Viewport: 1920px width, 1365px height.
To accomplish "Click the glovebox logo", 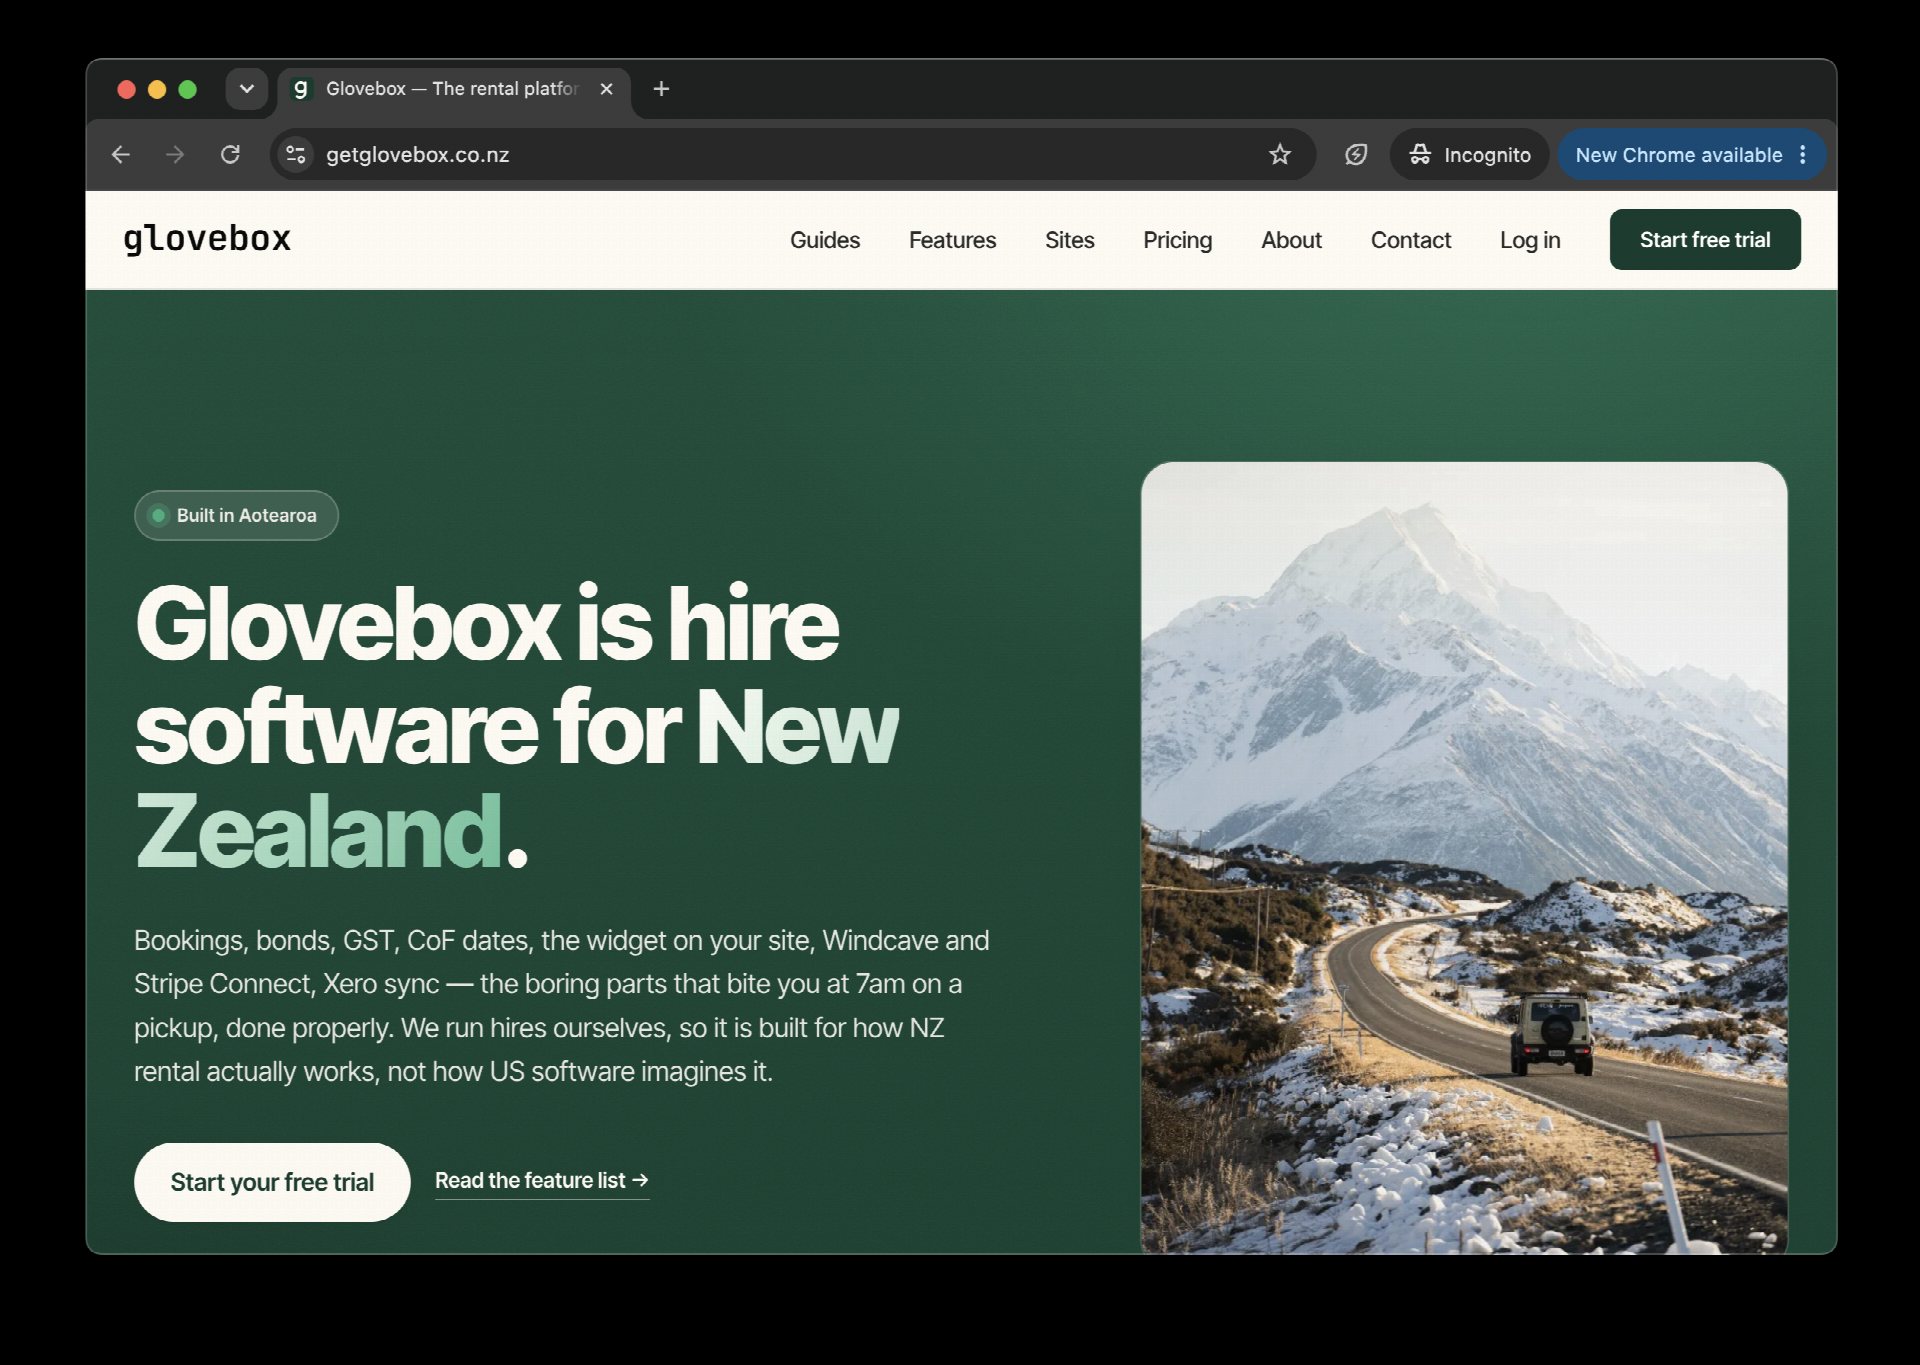I will click(x=207, y=240).
